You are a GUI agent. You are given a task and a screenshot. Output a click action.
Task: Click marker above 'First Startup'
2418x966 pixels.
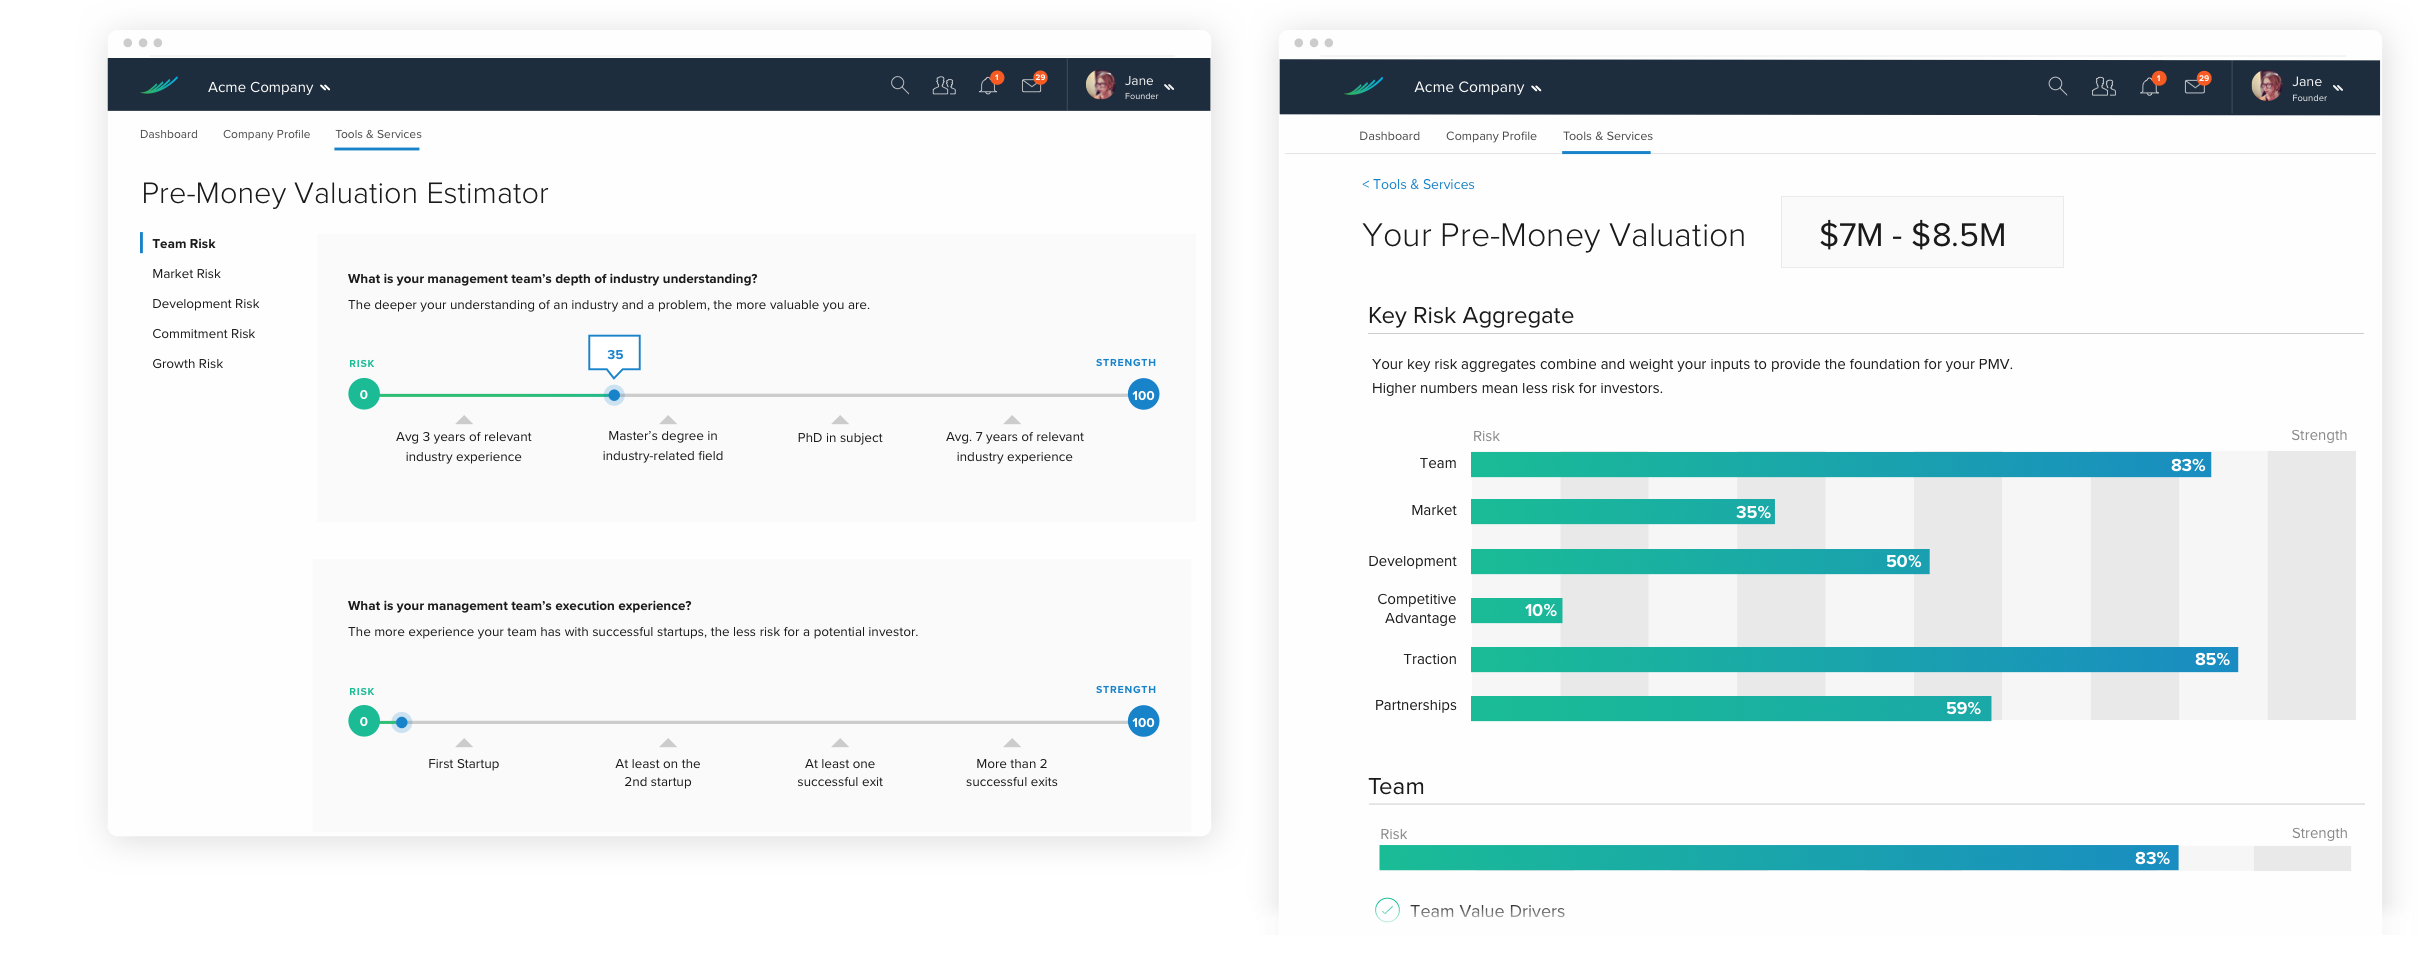point(464,743)
